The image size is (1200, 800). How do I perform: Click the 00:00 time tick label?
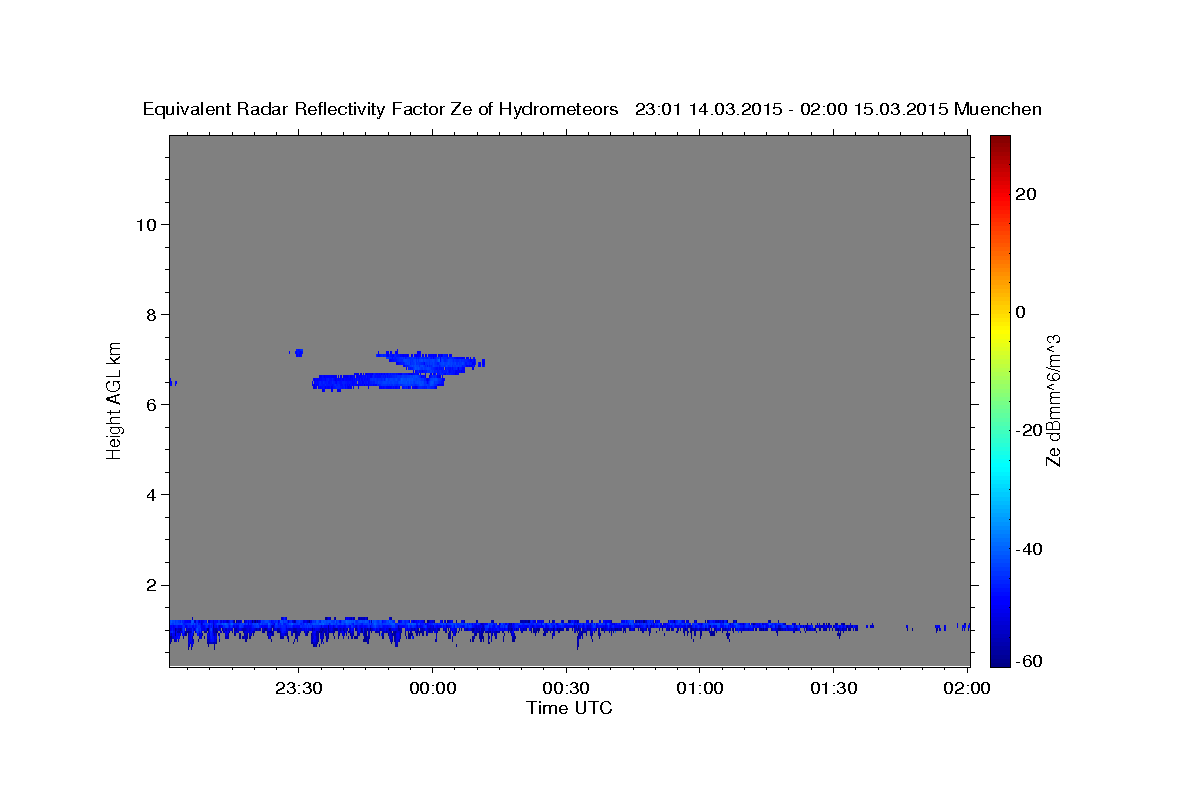433,688
